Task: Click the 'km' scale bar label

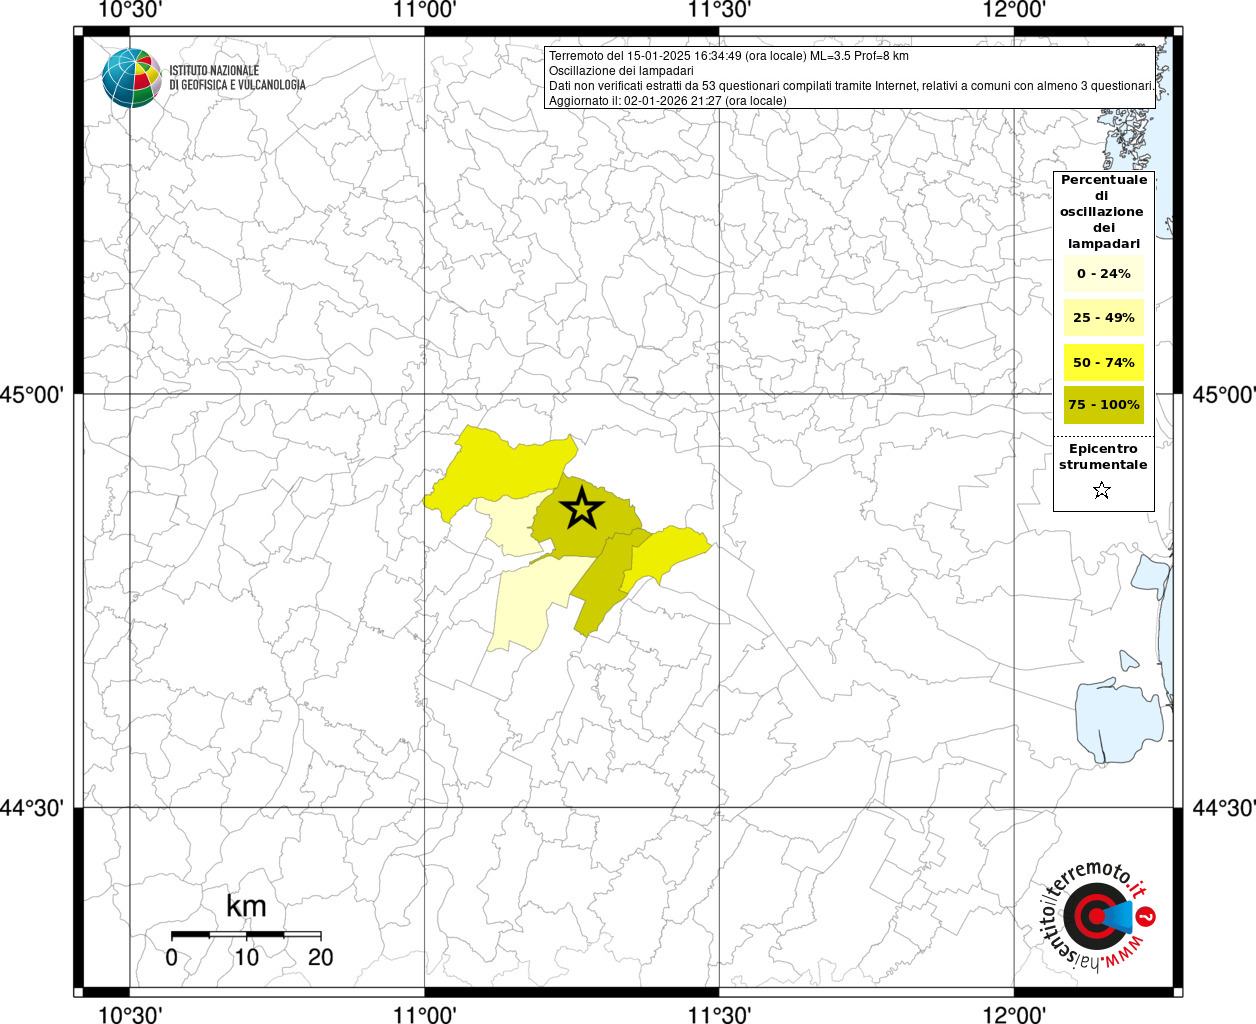Action: point(246,906)
